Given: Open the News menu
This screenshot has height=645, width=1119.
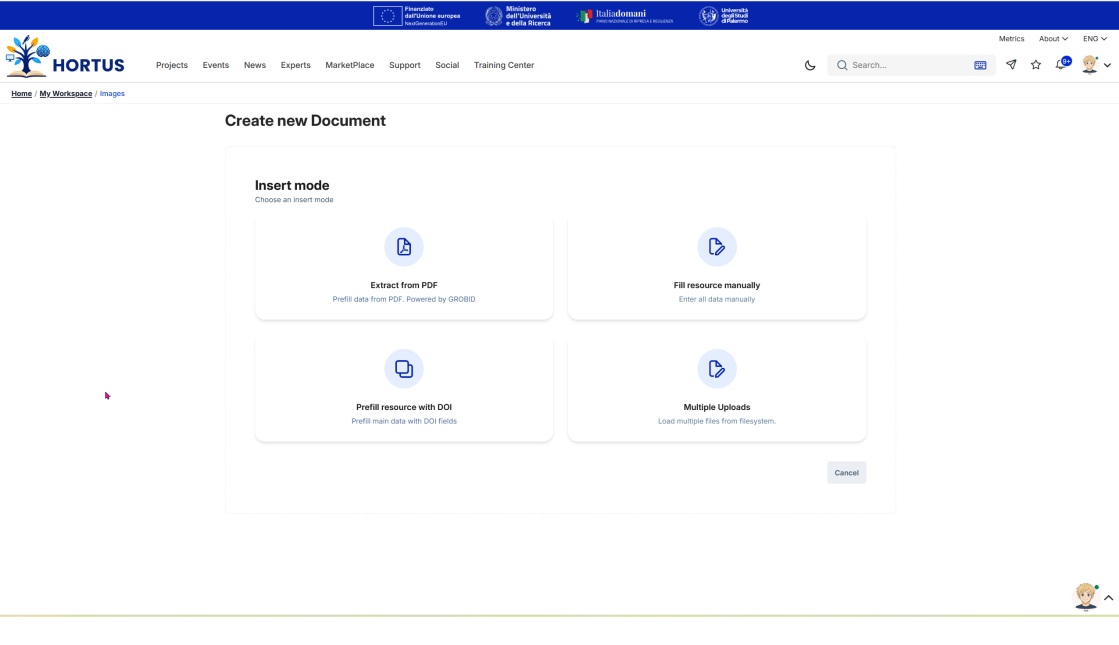Looking at the screenshot, I should pos(255,65).
